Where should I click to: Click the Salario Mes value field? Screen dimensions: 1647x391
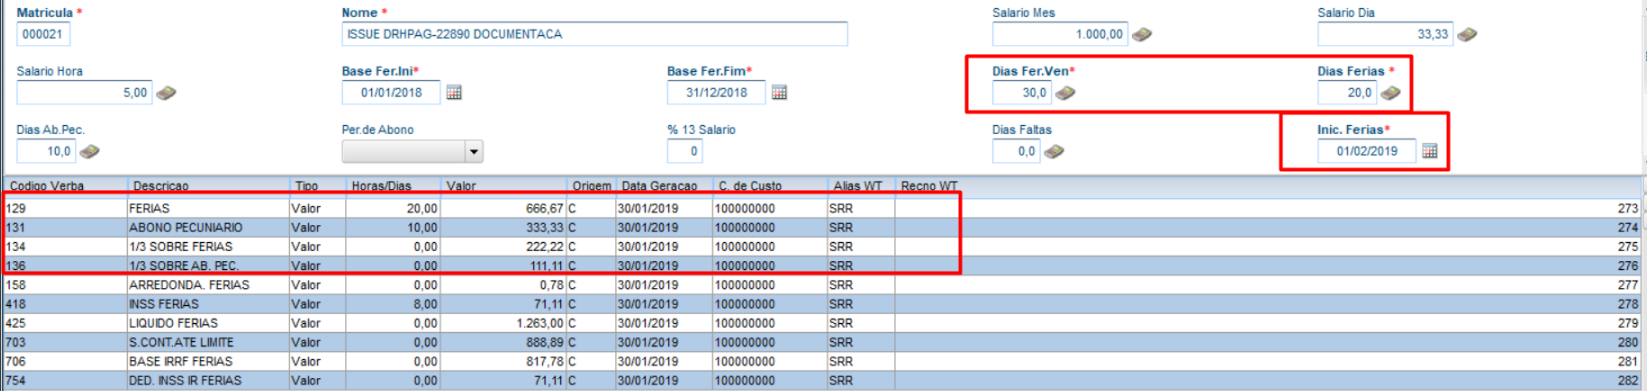coord(1060,34)
